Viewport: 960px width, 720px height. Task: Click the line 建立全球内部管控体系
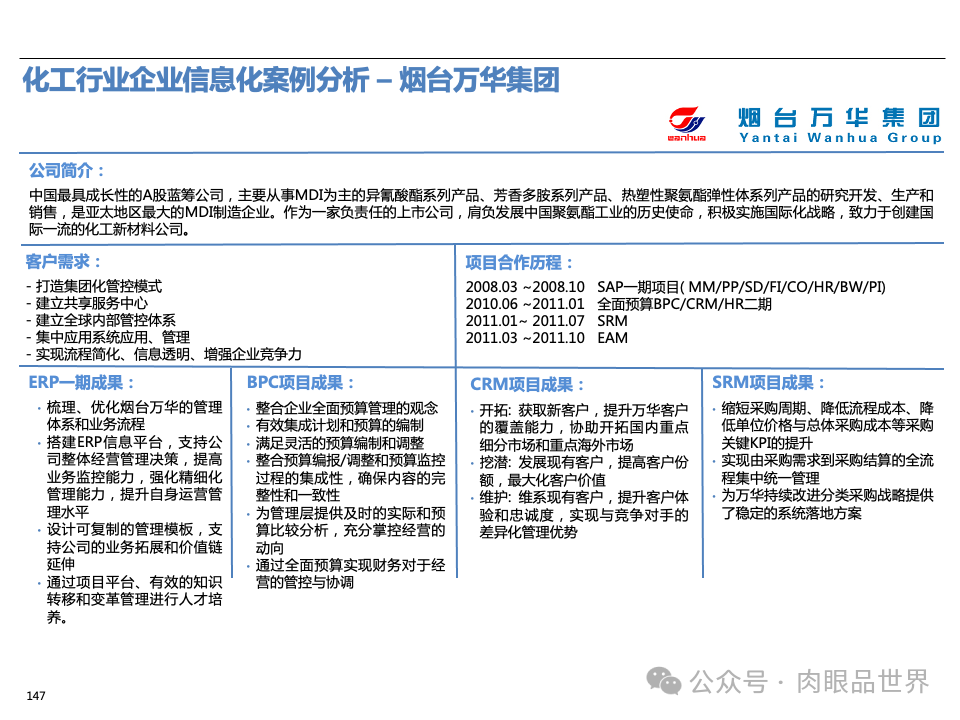tap(101, 320)
